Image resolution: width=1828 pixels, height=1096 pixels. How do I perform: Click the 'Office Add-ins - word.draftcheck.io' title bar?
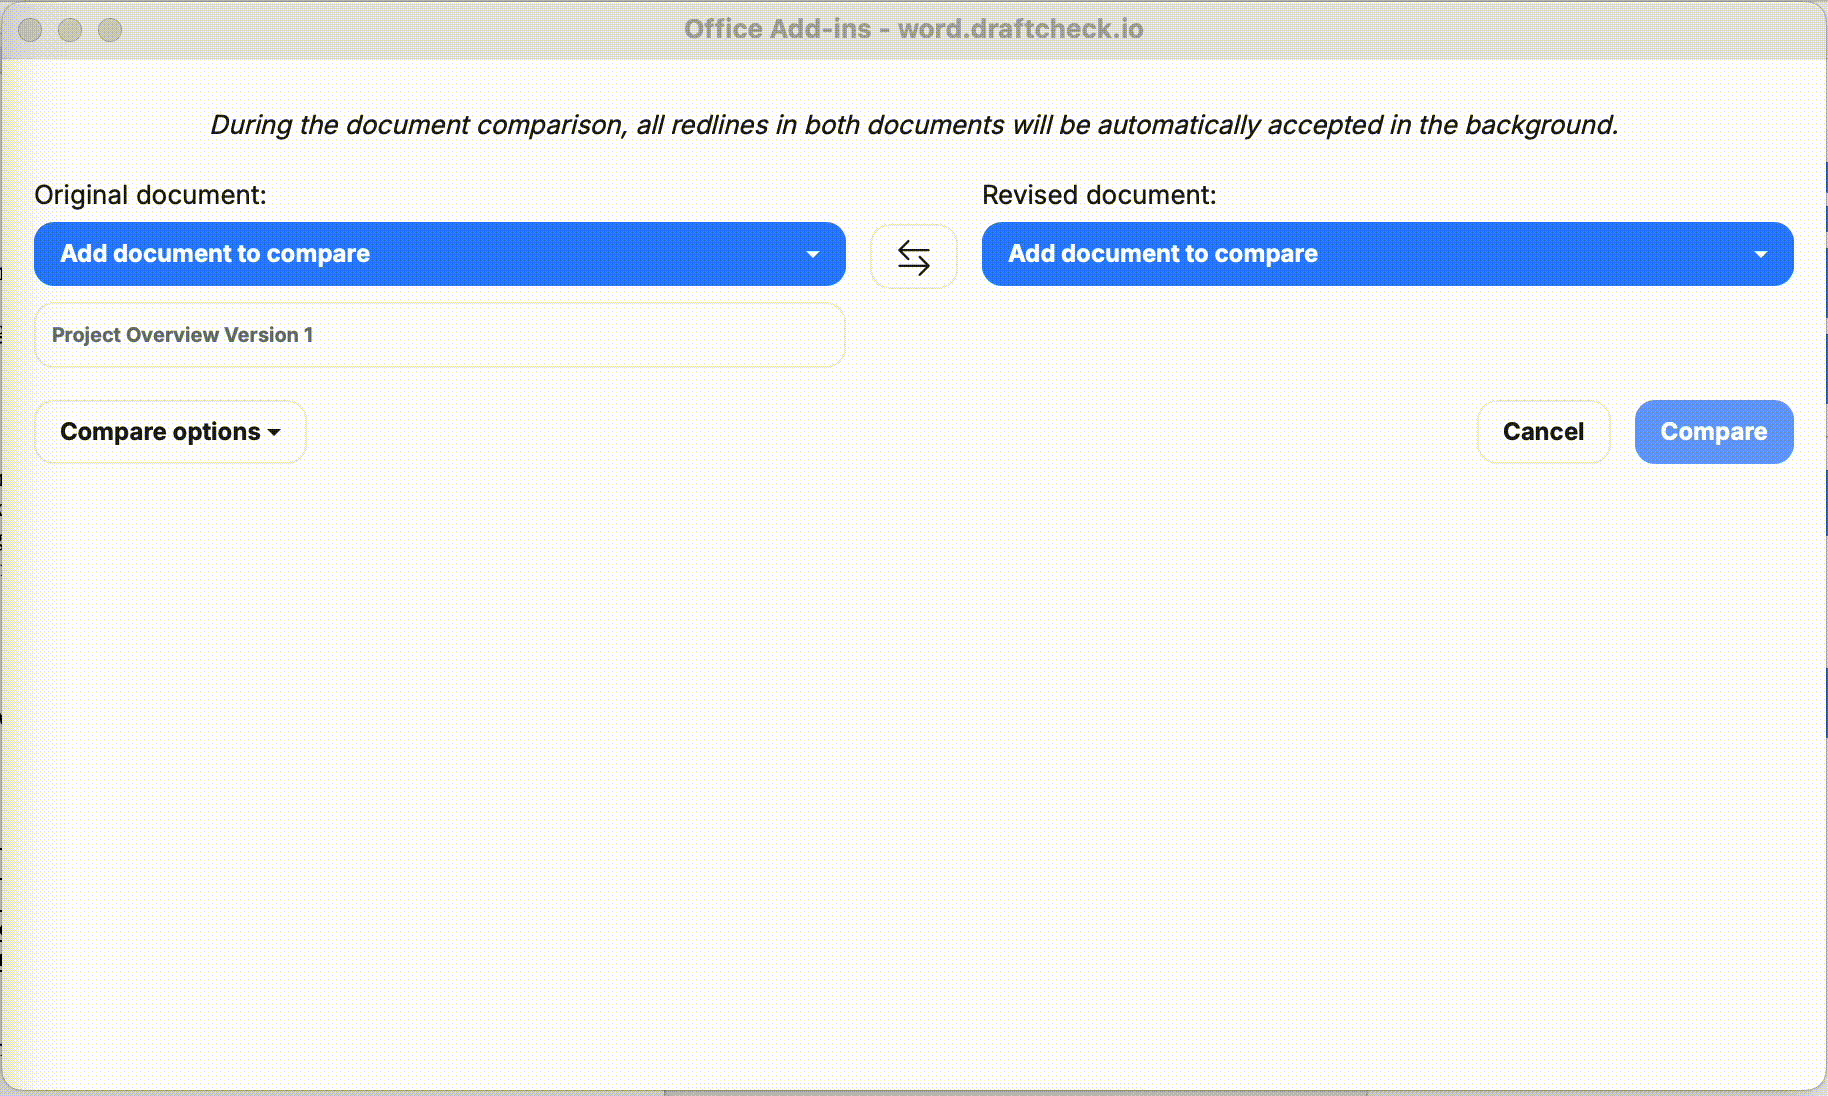coord(913,29)
